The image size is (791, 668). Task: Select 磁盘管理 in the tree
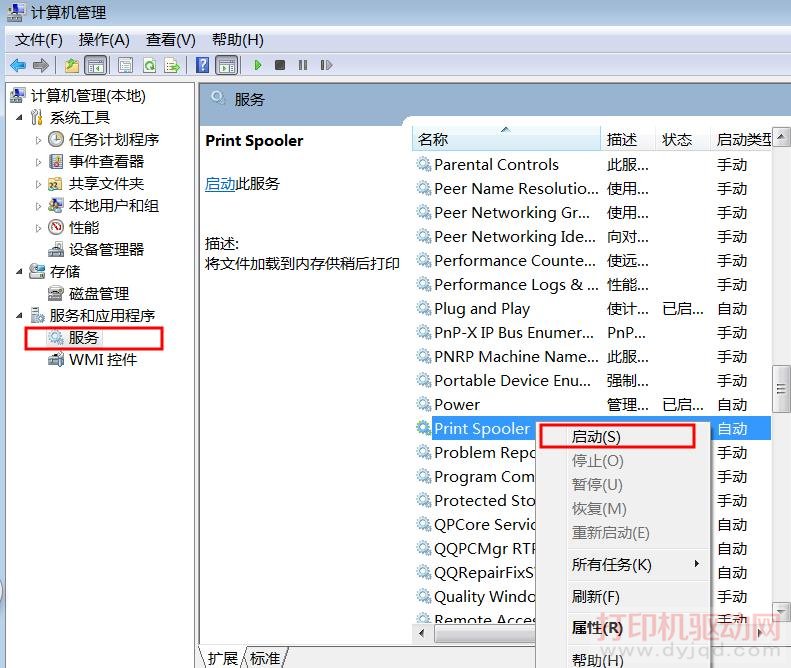point(99,293)
